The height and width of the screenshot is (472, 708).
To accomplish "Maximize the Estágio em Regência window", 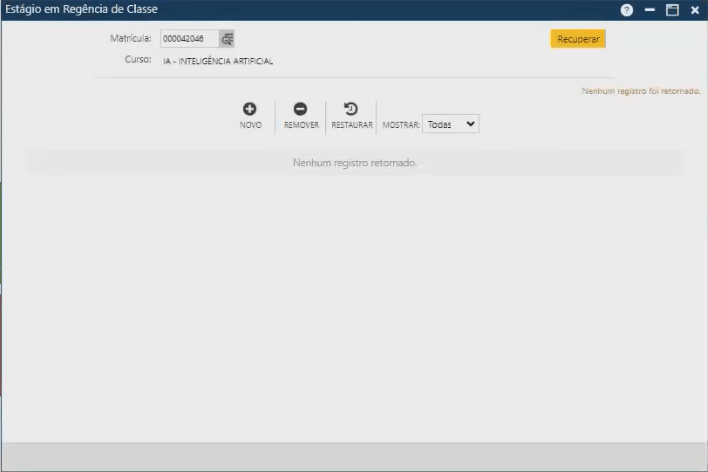I will (672, 10).
